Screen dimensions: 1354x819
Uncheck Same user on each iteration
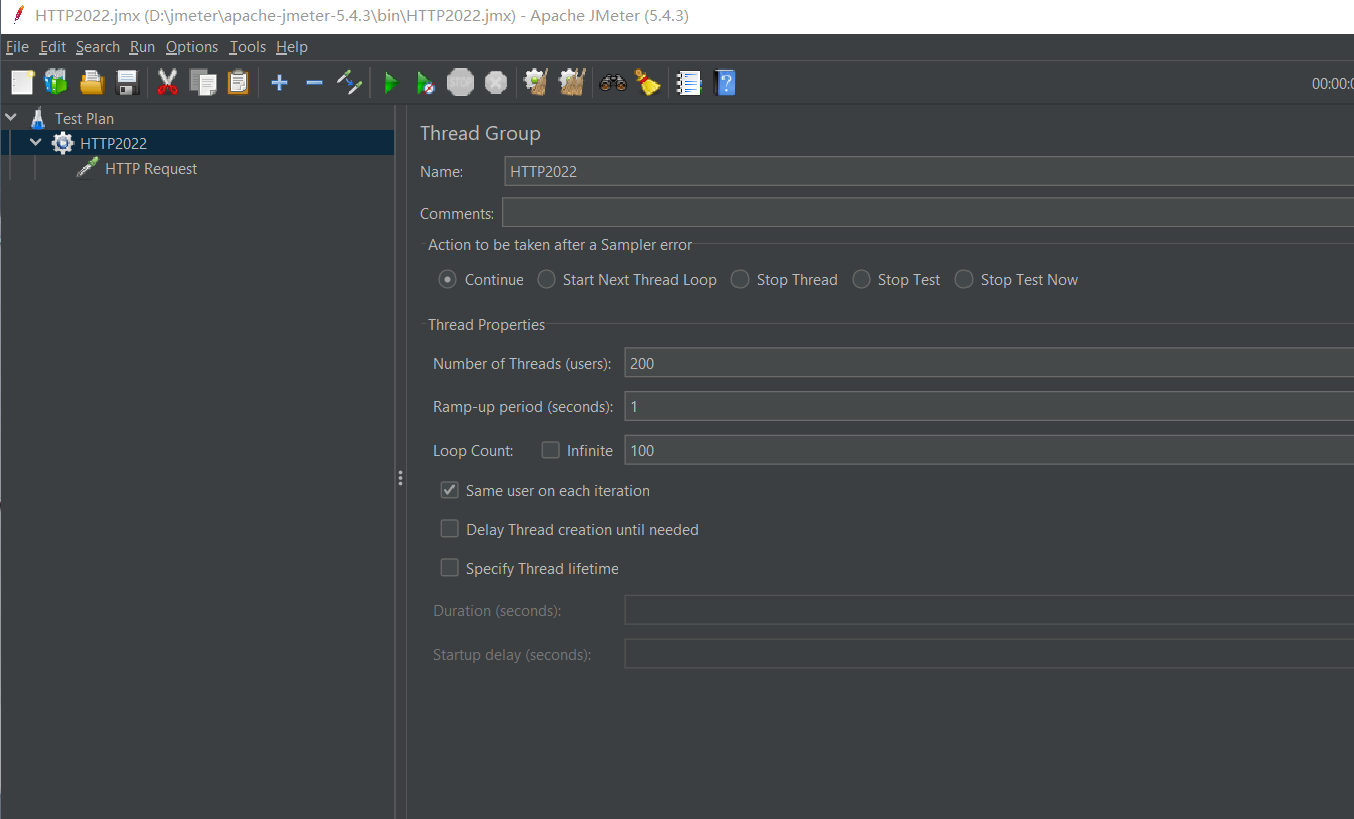[450, 490]
